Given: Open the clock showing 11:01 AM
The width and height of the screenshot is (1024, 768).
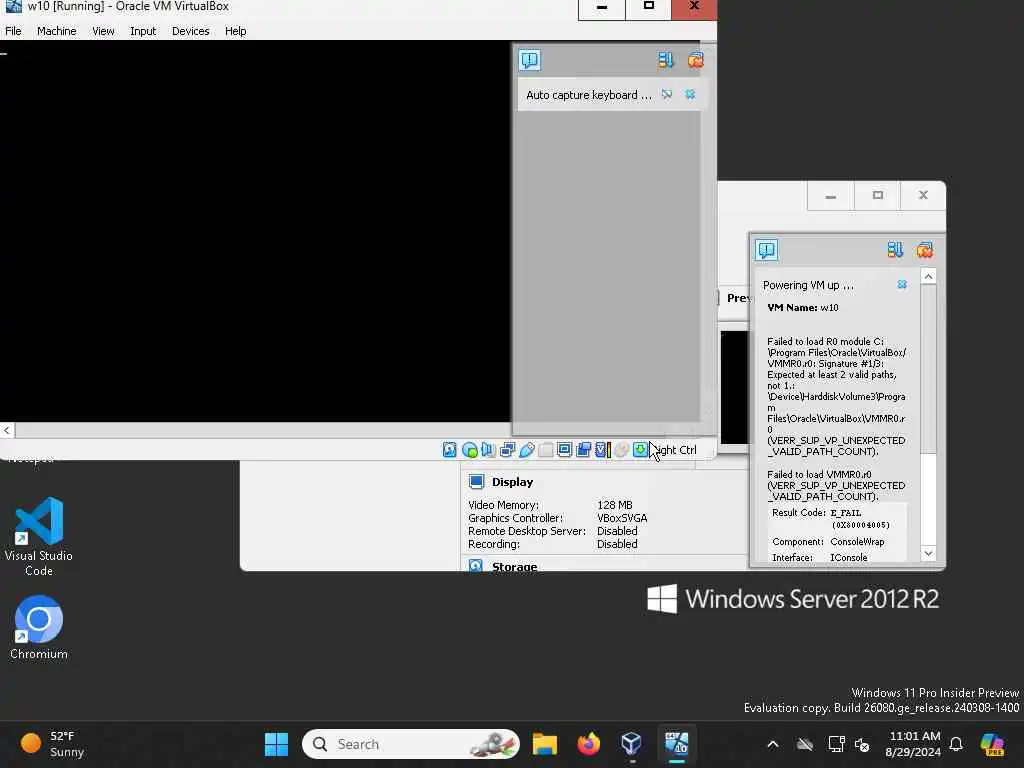Looking at the screenshot, I should click(913, 744).
